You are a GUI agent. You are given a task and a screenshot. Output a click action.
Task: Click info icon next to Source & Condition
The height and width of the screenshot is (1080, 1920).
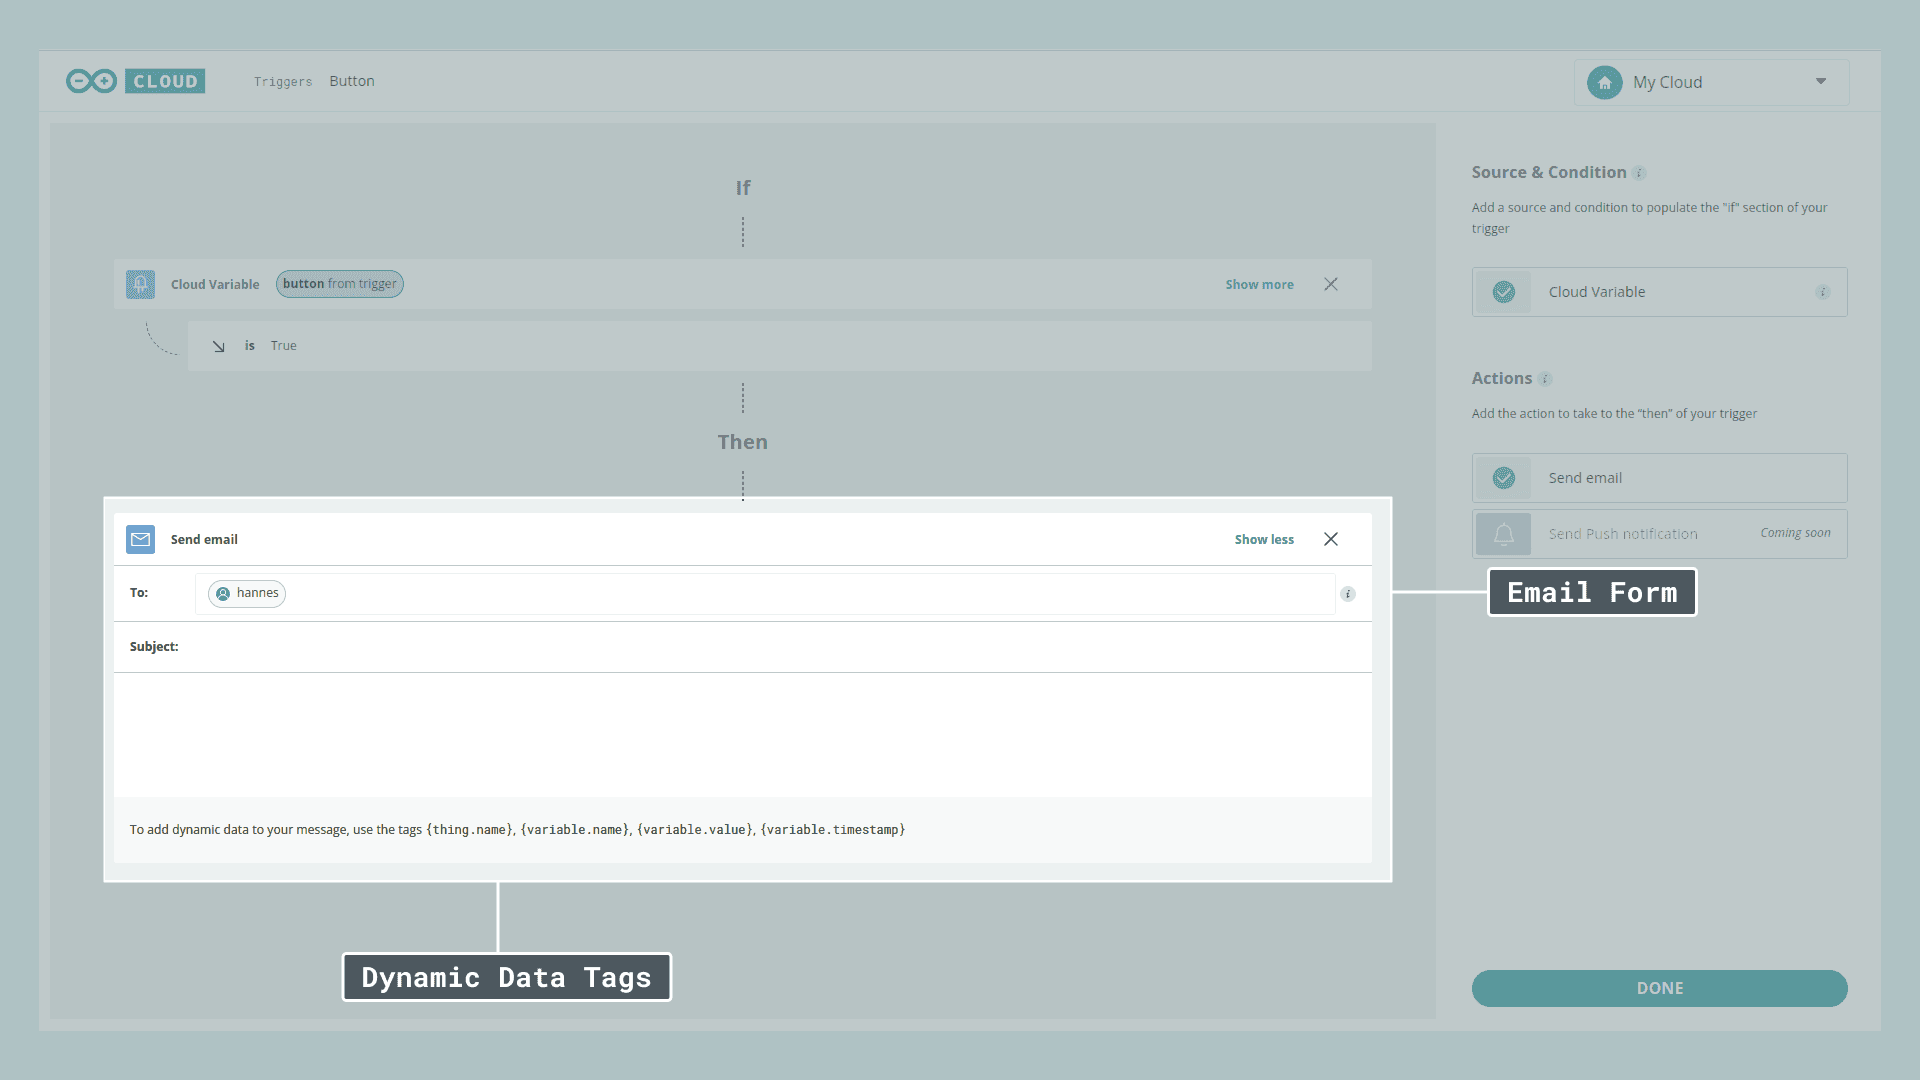pyautogui.click(x=1639, y=173)
